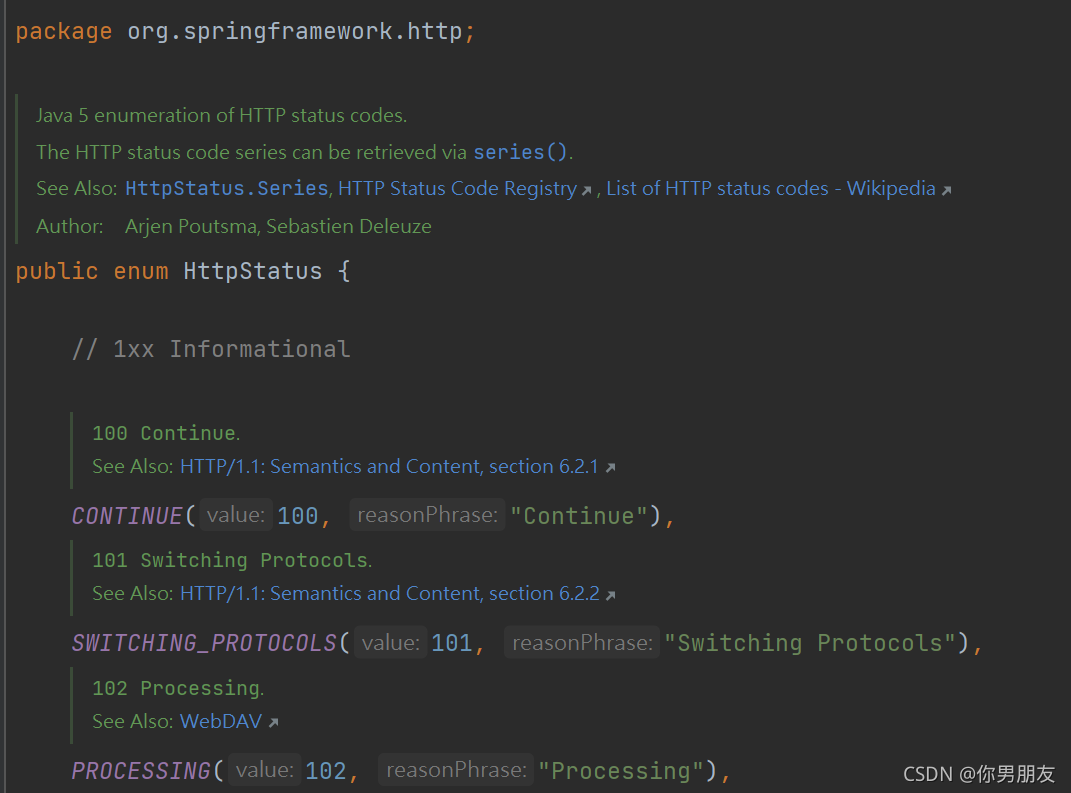Select the PROCESSING enum constant
Viewport: 1071px width, 793px height.
point(141,770)
